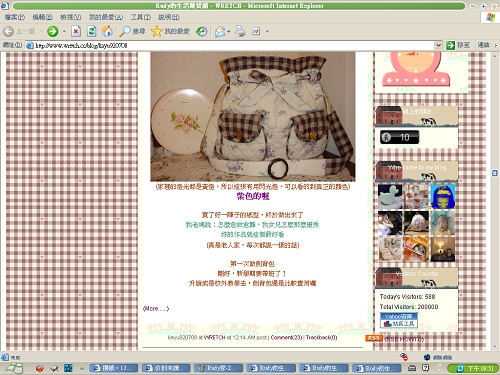
Task: Click the Total Visitors count text
Action: coord(409,307)
